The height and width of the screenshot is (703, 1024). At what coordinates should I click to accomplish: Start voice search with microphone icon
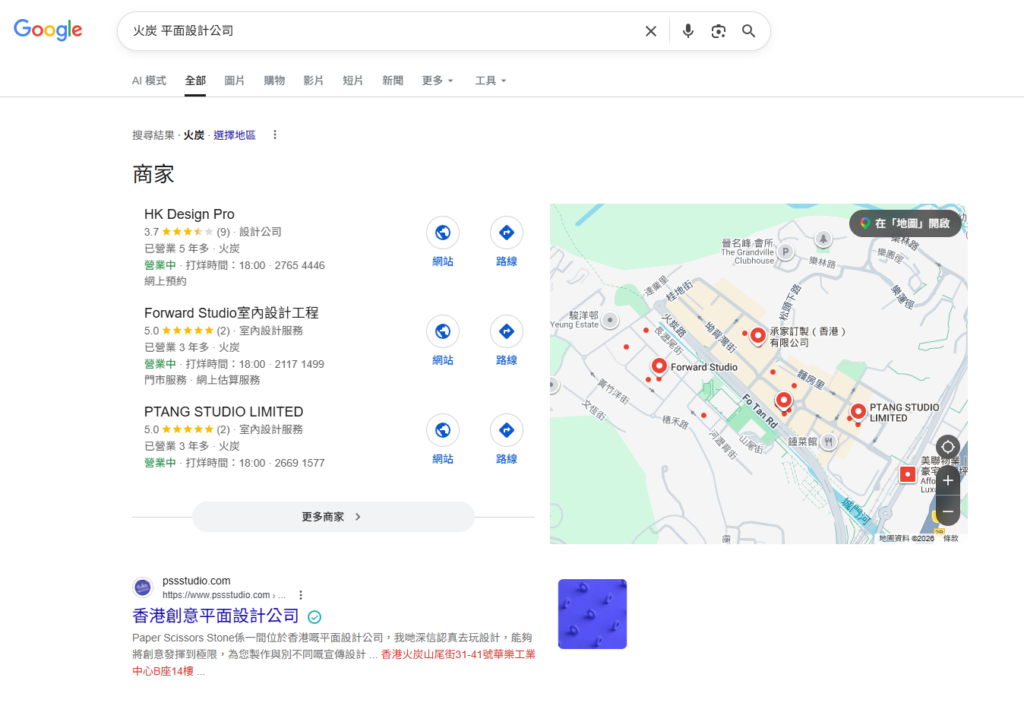(x=688, y=31)
